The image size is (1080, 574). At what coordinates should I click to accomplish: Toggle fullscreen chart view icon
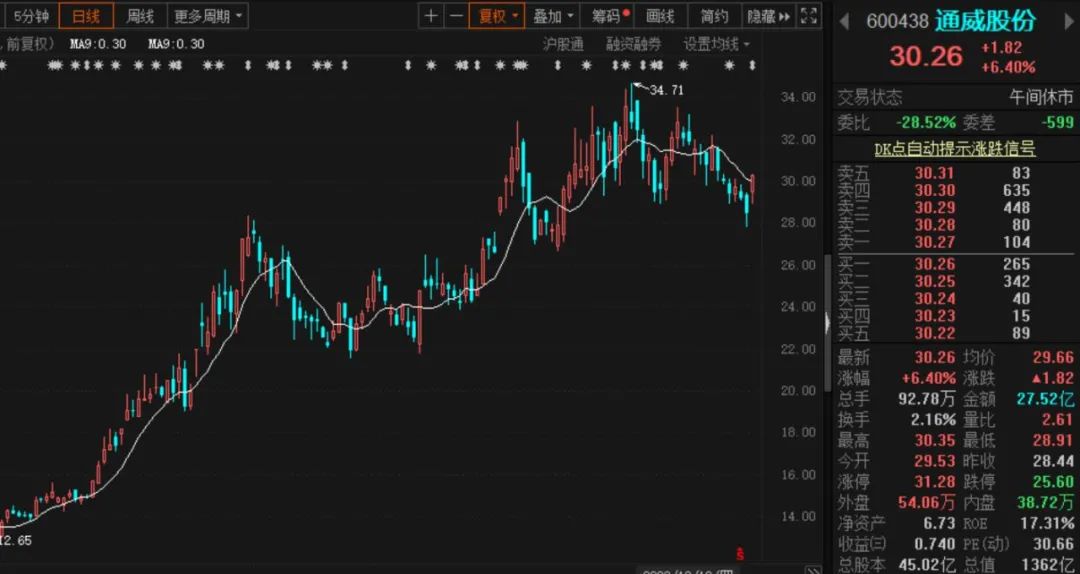tap(809, 16)
